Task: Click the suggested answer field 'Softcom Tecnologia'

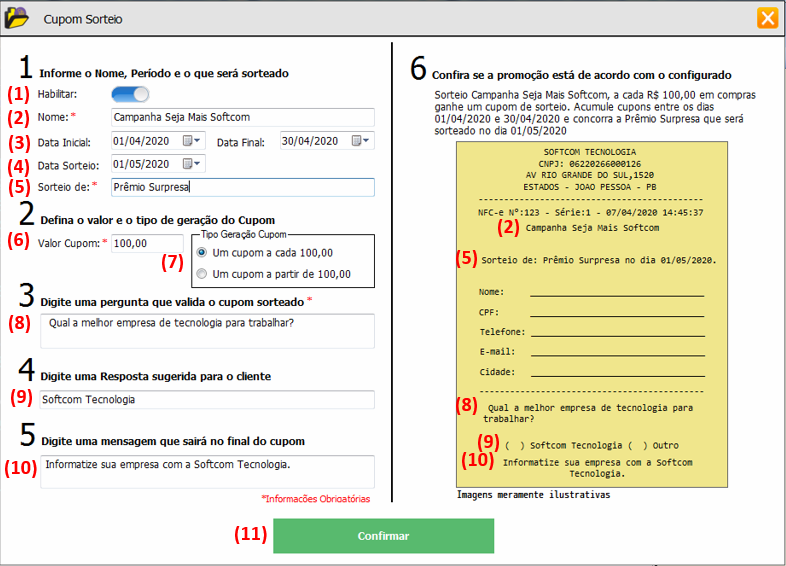Action: coord(207,400)
